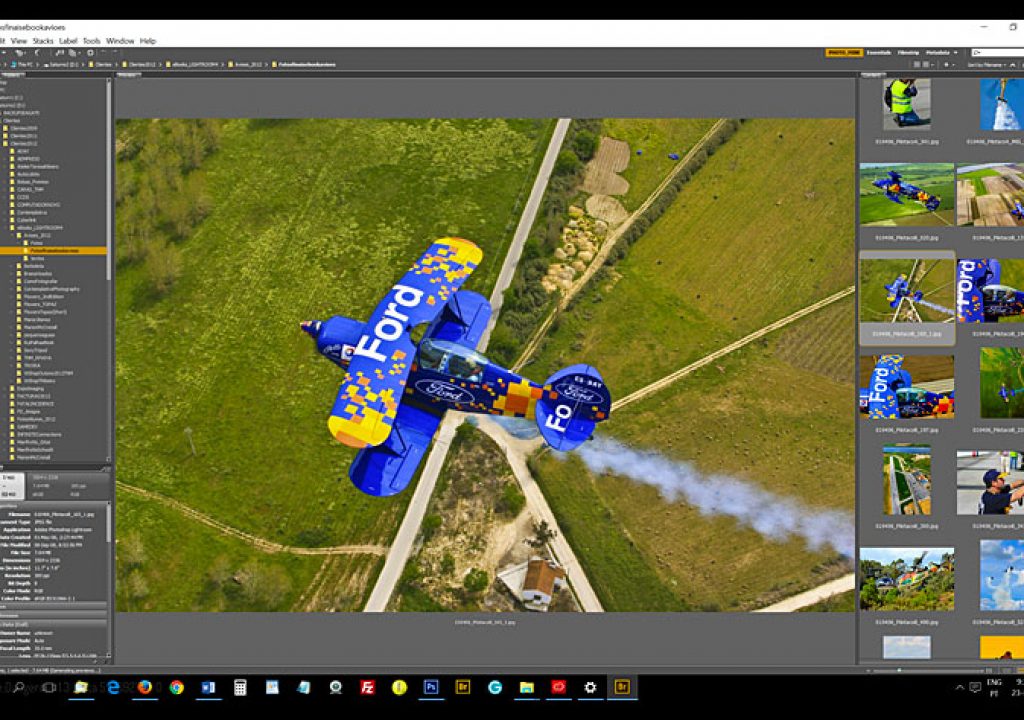
Task: Select the highlighted folder in Folders tree
Action: tap(54, 250)
